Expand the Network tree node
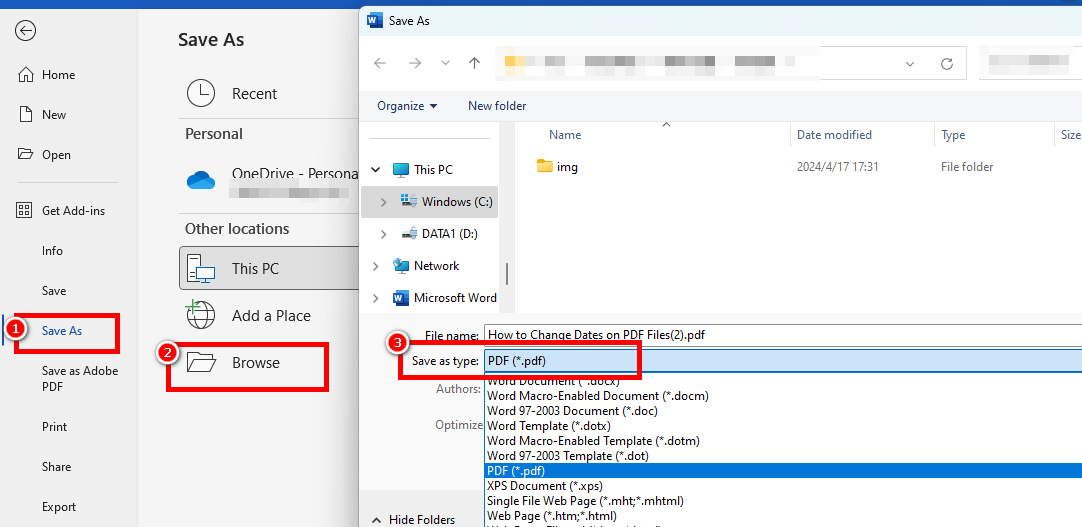1082x527 pixels. pos(375,266)
